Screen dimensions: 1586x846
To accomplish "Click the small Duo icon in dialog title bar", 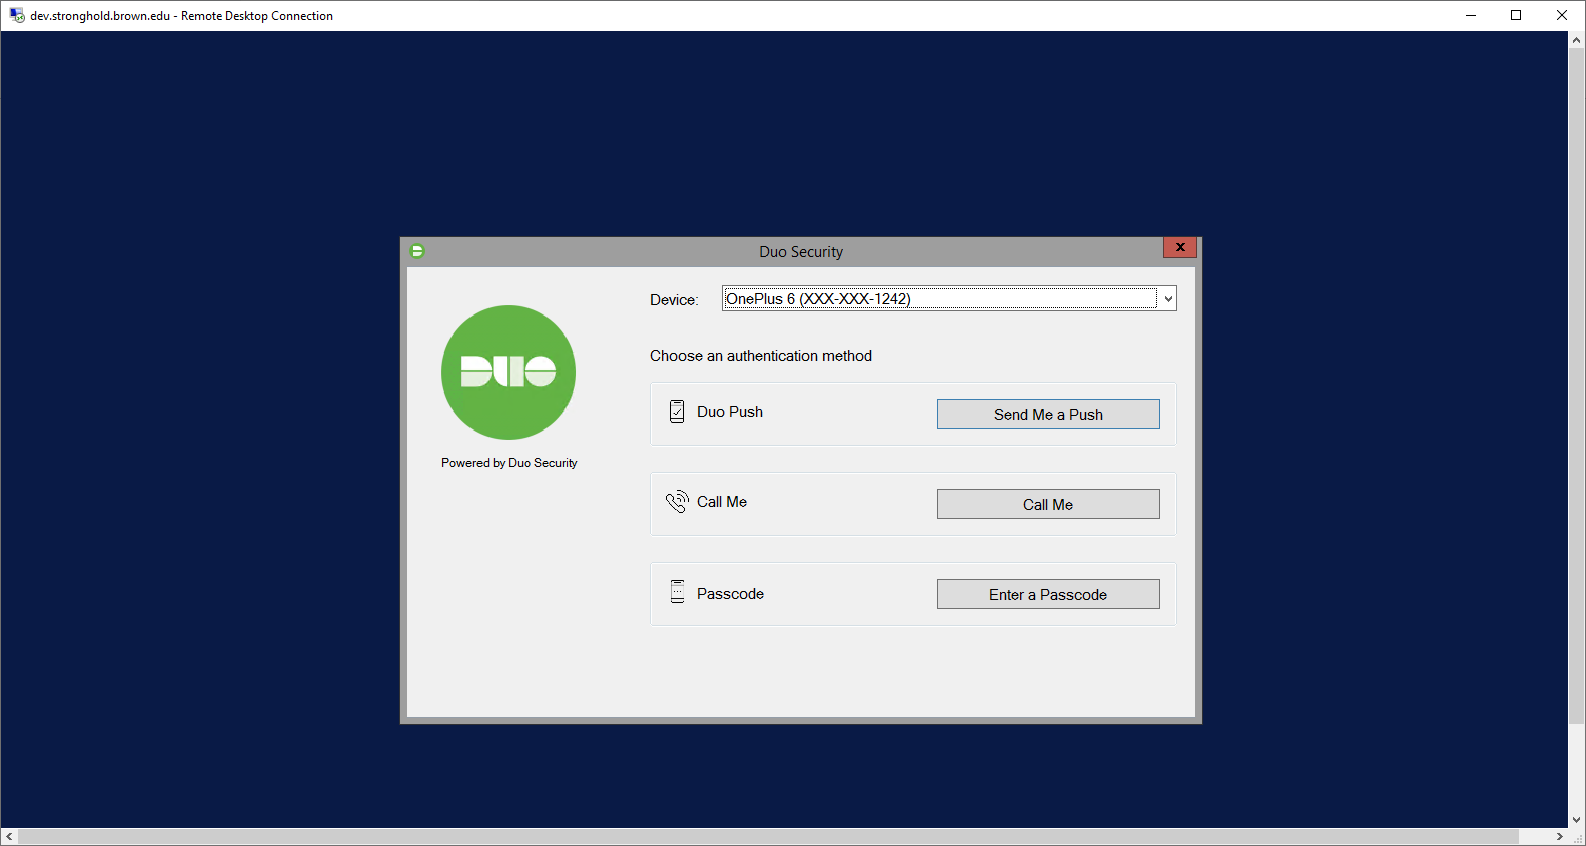I will click(417, 251).
